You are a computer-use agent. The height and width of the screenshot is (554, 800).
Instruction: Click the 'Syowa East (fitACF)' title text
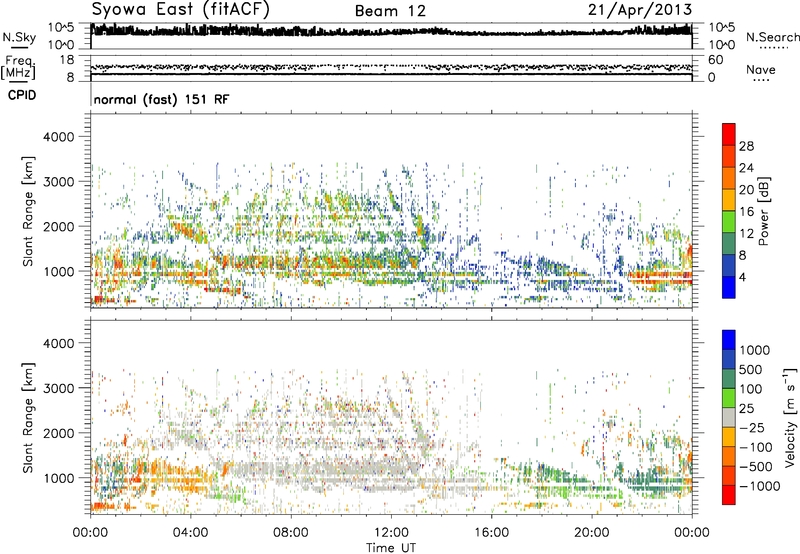pos(180,9)
